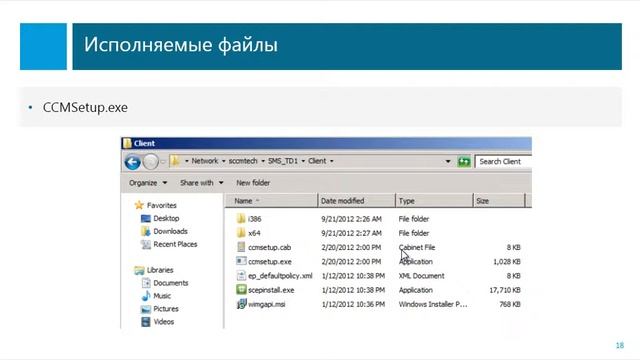Click the 9/21/2012 2:26 AM date cell
The image size is (640, 360).
coord(351,219)
